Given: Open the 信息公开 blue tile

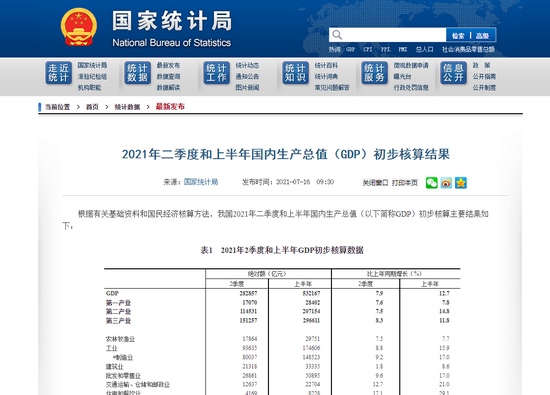Looking at the screenshot, I should (x=453, y=73).
